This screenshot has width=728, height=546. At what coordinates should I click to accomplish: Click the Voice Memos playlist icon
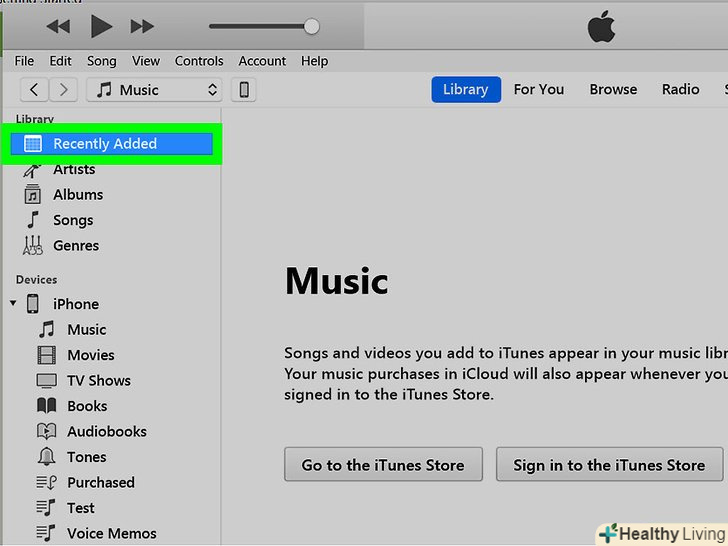click(46, 533)
